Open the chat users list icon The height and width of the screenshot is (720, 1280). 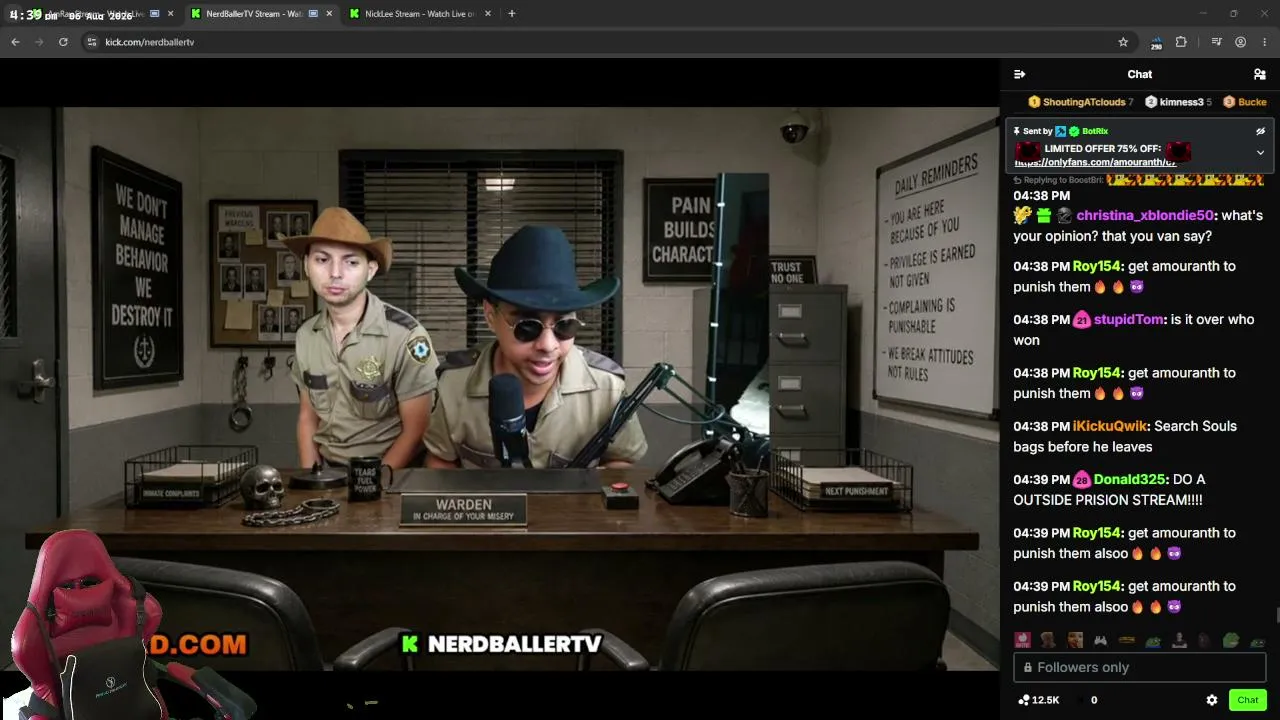(x=1260, y=74)
